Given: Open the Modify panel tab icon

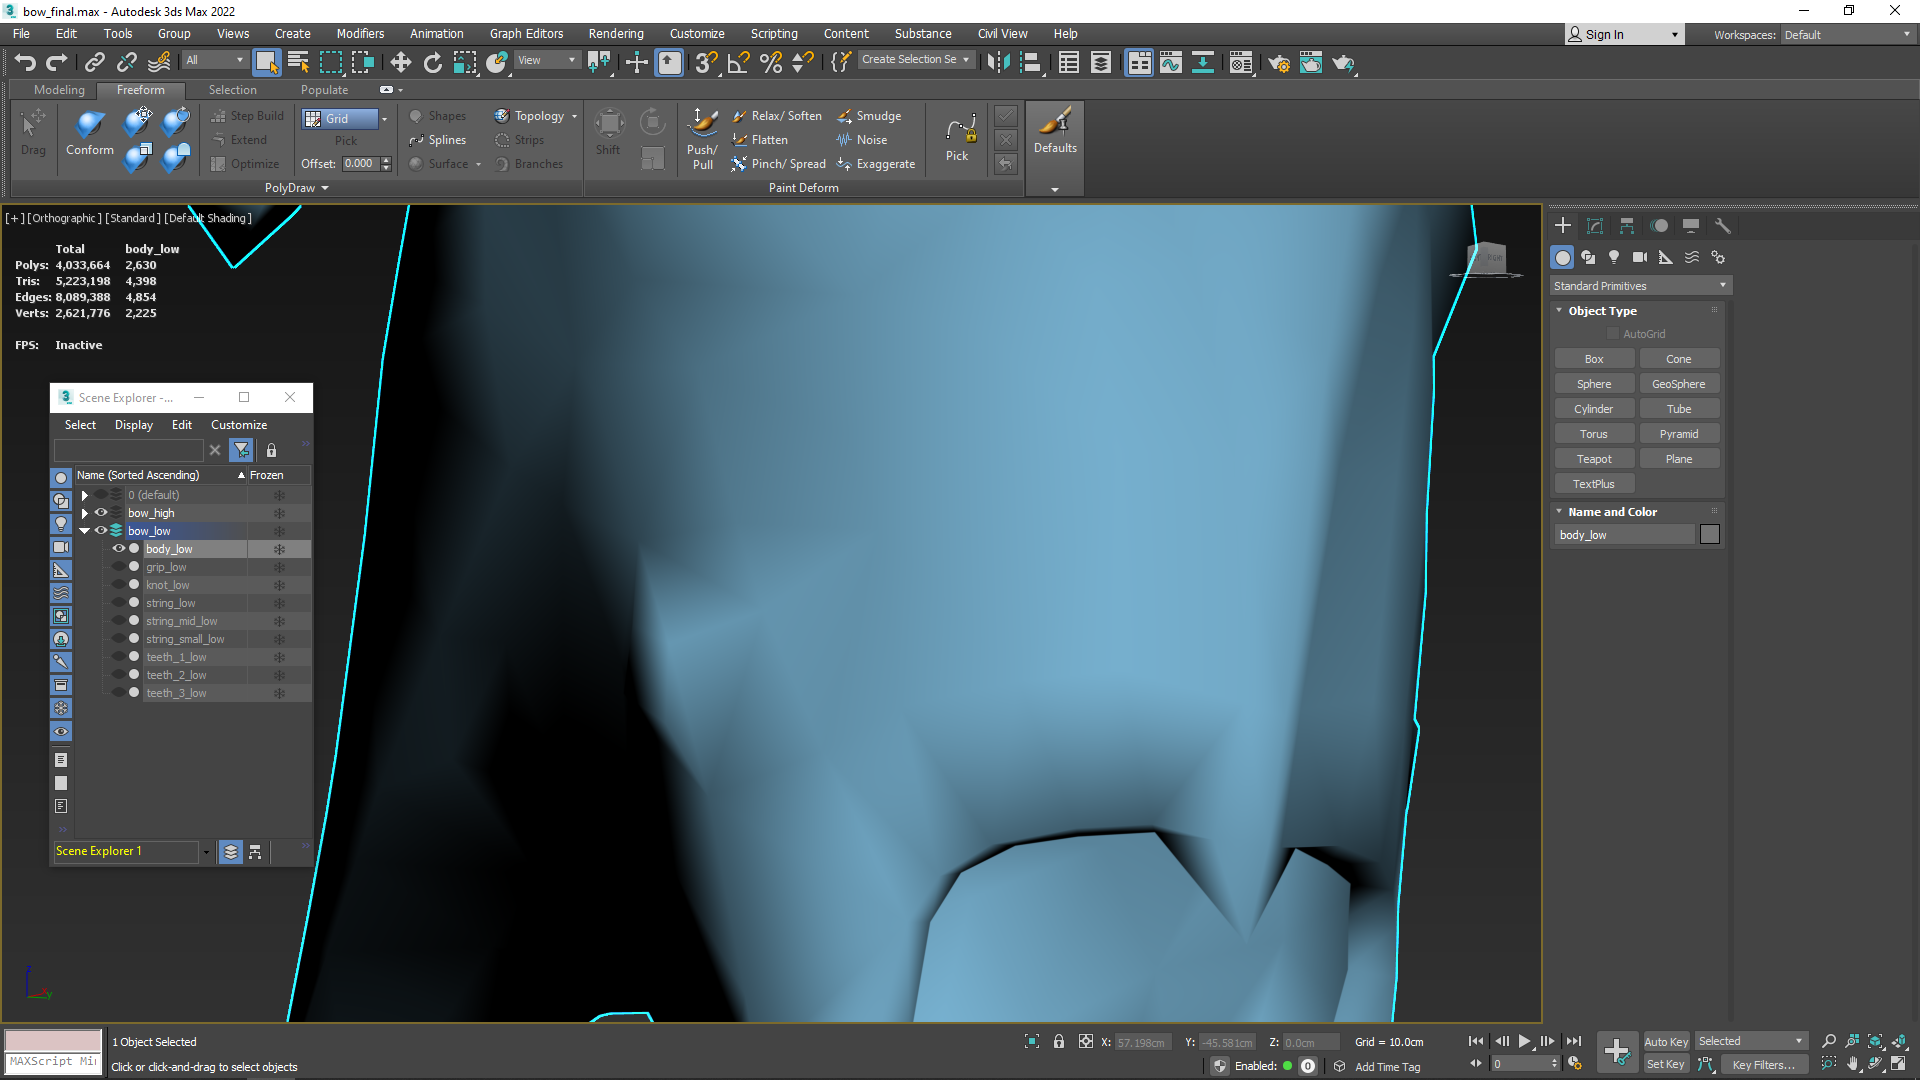Looking at the screenshot, I should (x=1595, y=226).
